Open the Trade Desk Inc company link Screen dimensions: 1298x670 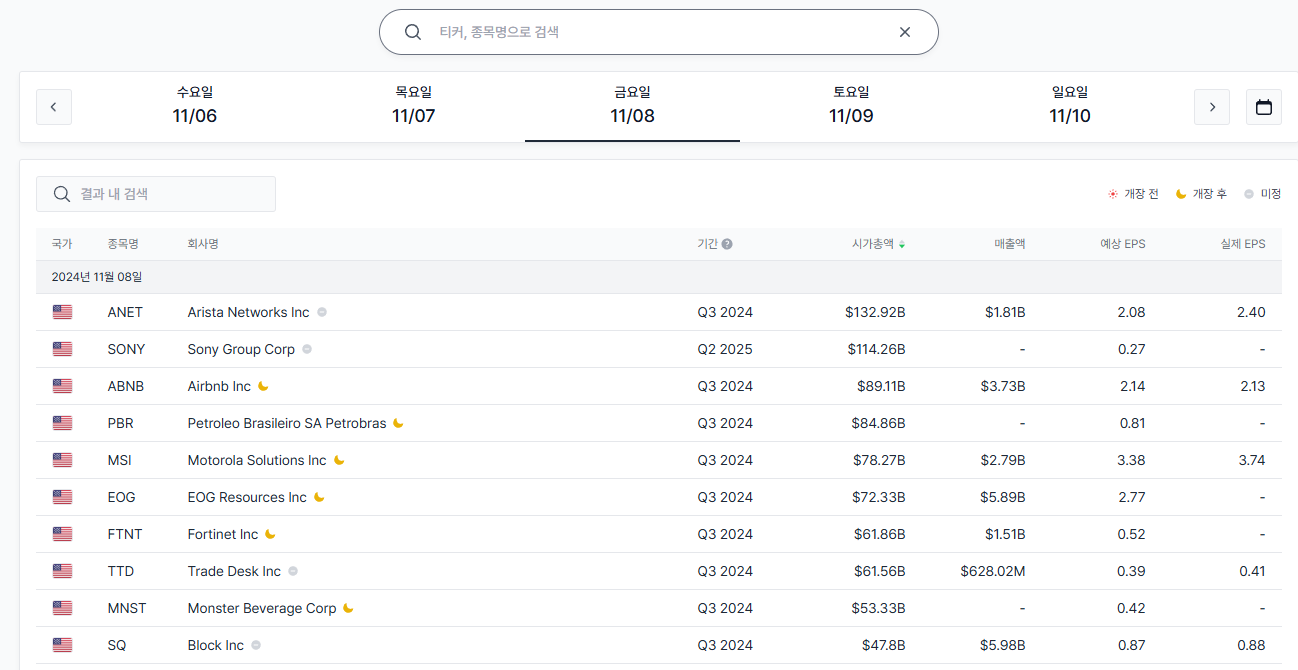pos(234,571)
